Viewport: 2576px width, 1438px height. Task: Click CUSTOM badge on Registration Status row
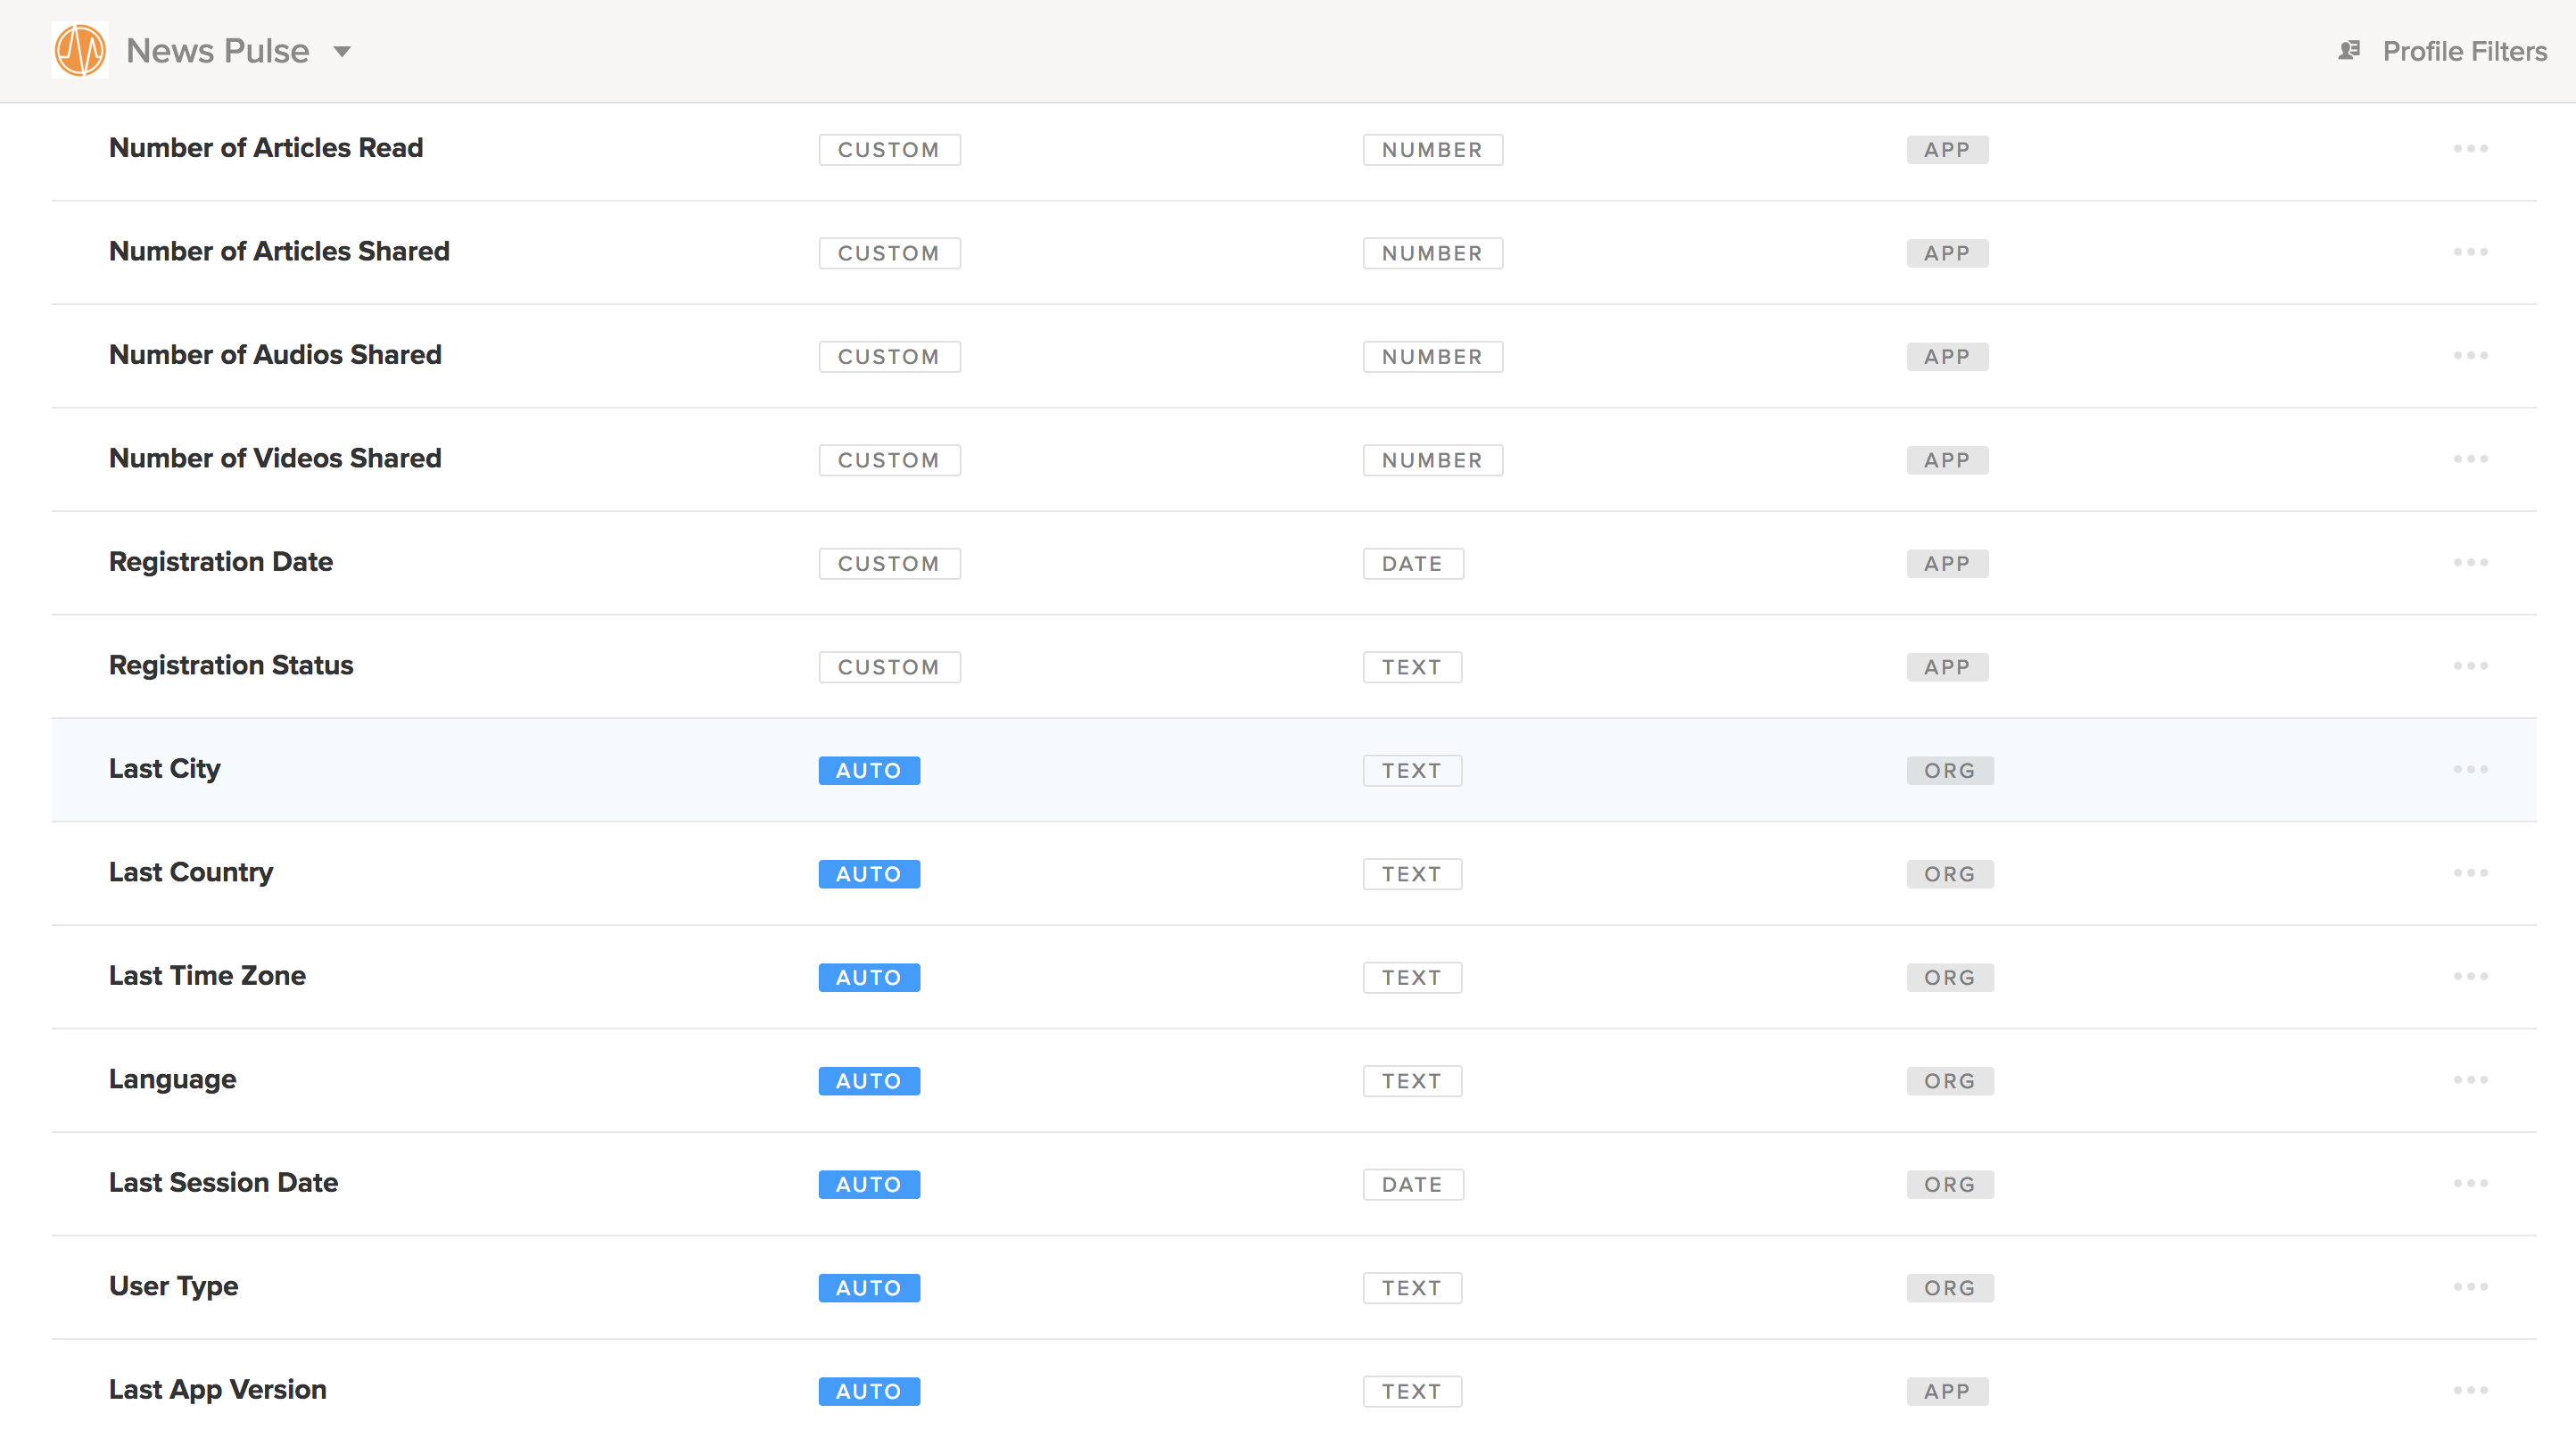[889, 667]
